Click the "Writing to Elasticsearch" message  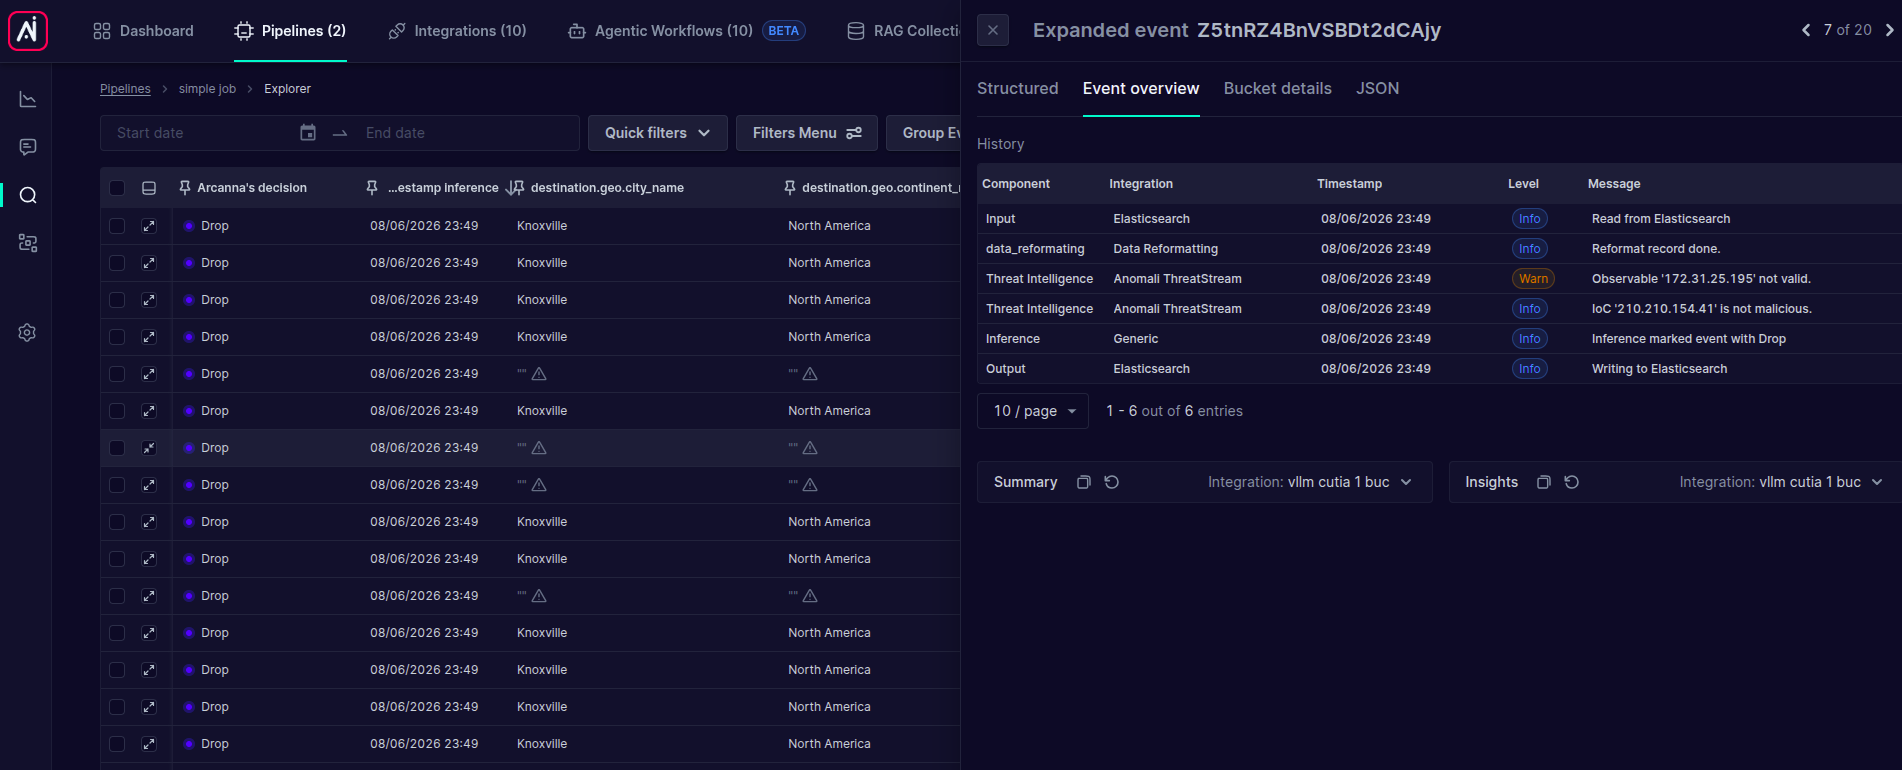1659,369
